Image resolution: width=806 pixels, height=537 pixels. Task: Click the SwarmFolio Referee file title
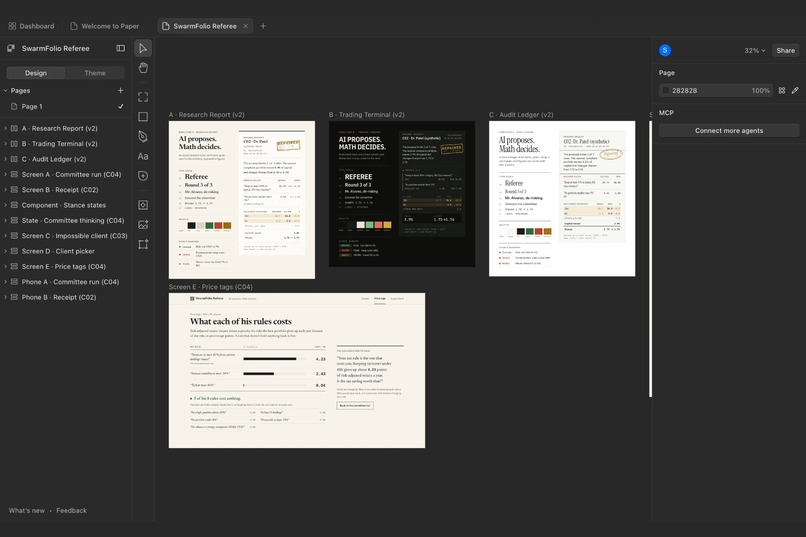coord(56,48)
